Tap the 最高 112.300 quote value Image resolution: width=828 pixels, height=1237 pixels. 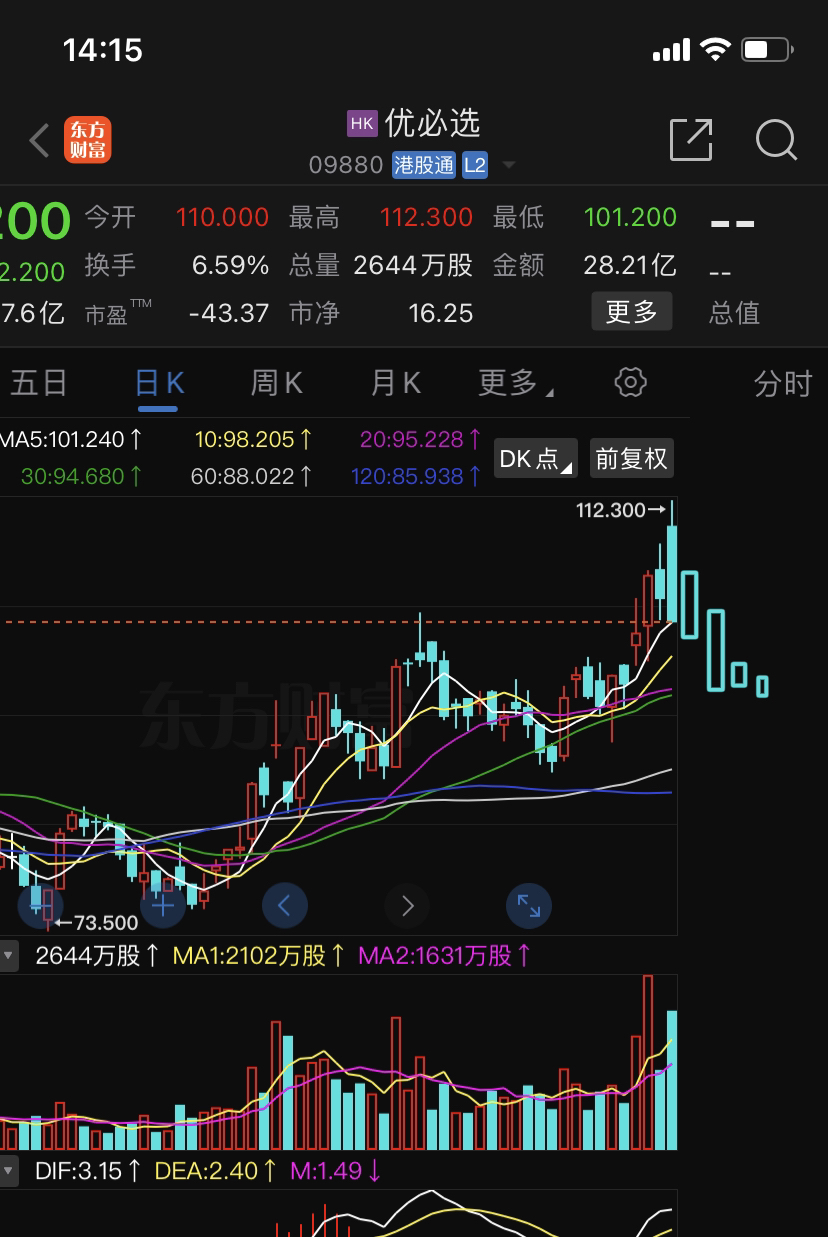[x=426, y=217]
